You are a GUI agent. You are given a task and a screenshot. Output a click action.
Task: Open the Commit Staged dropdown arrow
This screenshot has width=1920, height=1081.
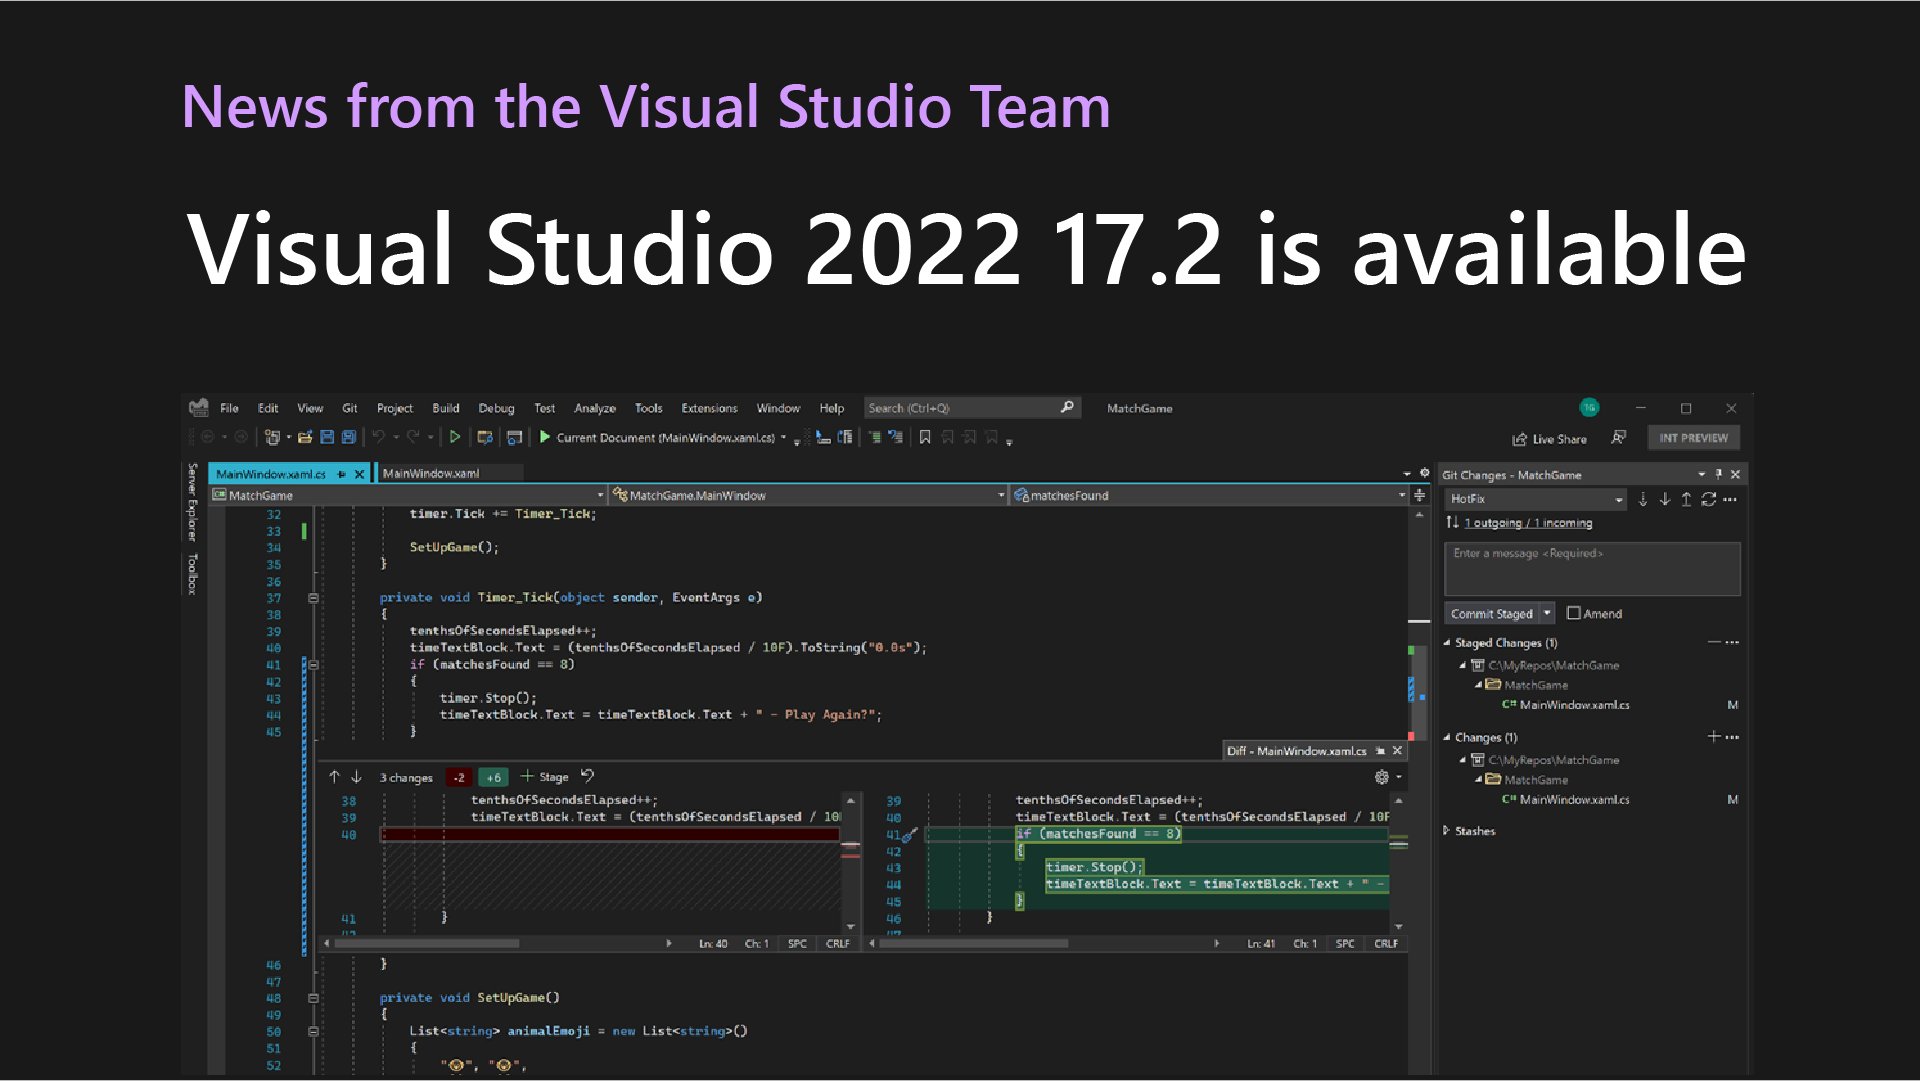click(1547, 613)
